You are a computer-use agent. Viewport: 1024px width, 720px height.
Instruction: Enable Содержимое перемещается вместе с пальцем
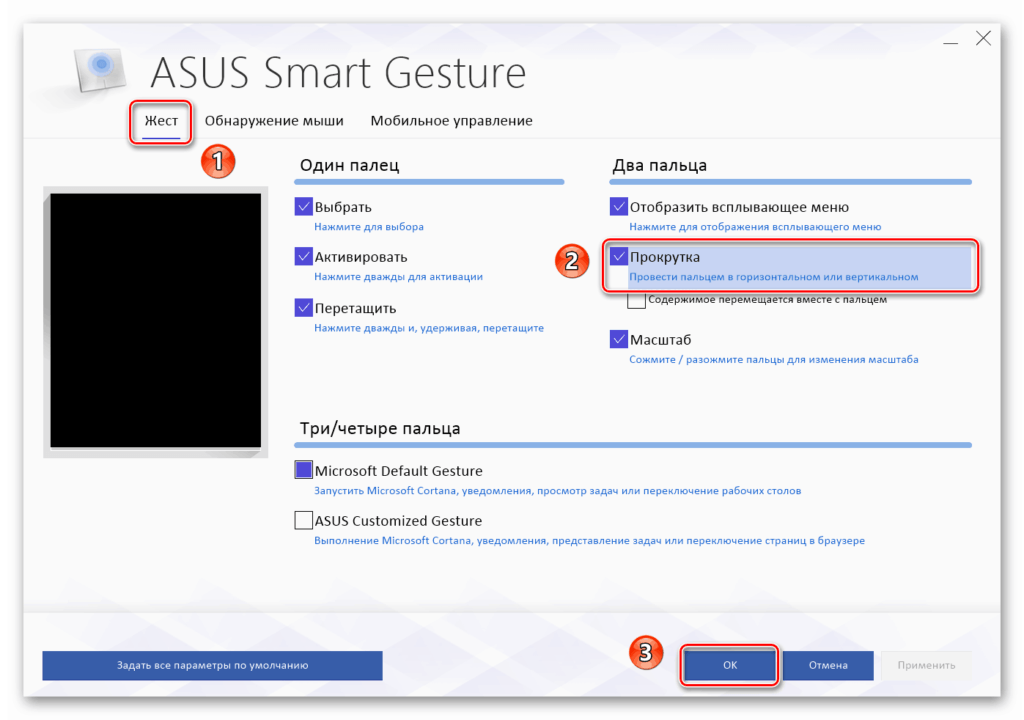(x=636, y=300)
